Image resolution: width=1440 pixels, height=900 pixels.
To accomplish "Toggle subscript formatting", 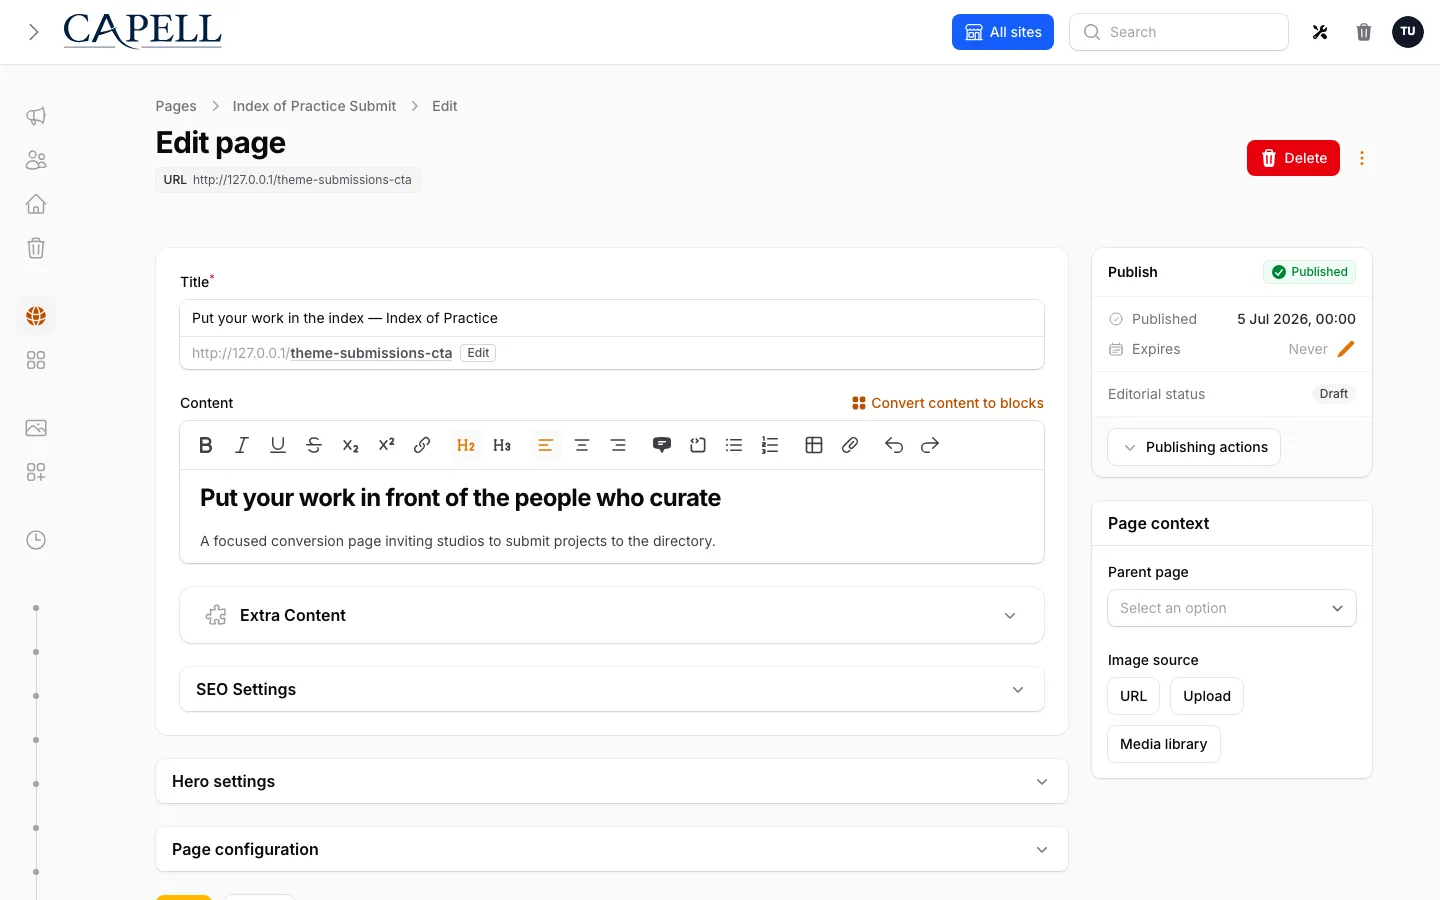I will point(350,446).
